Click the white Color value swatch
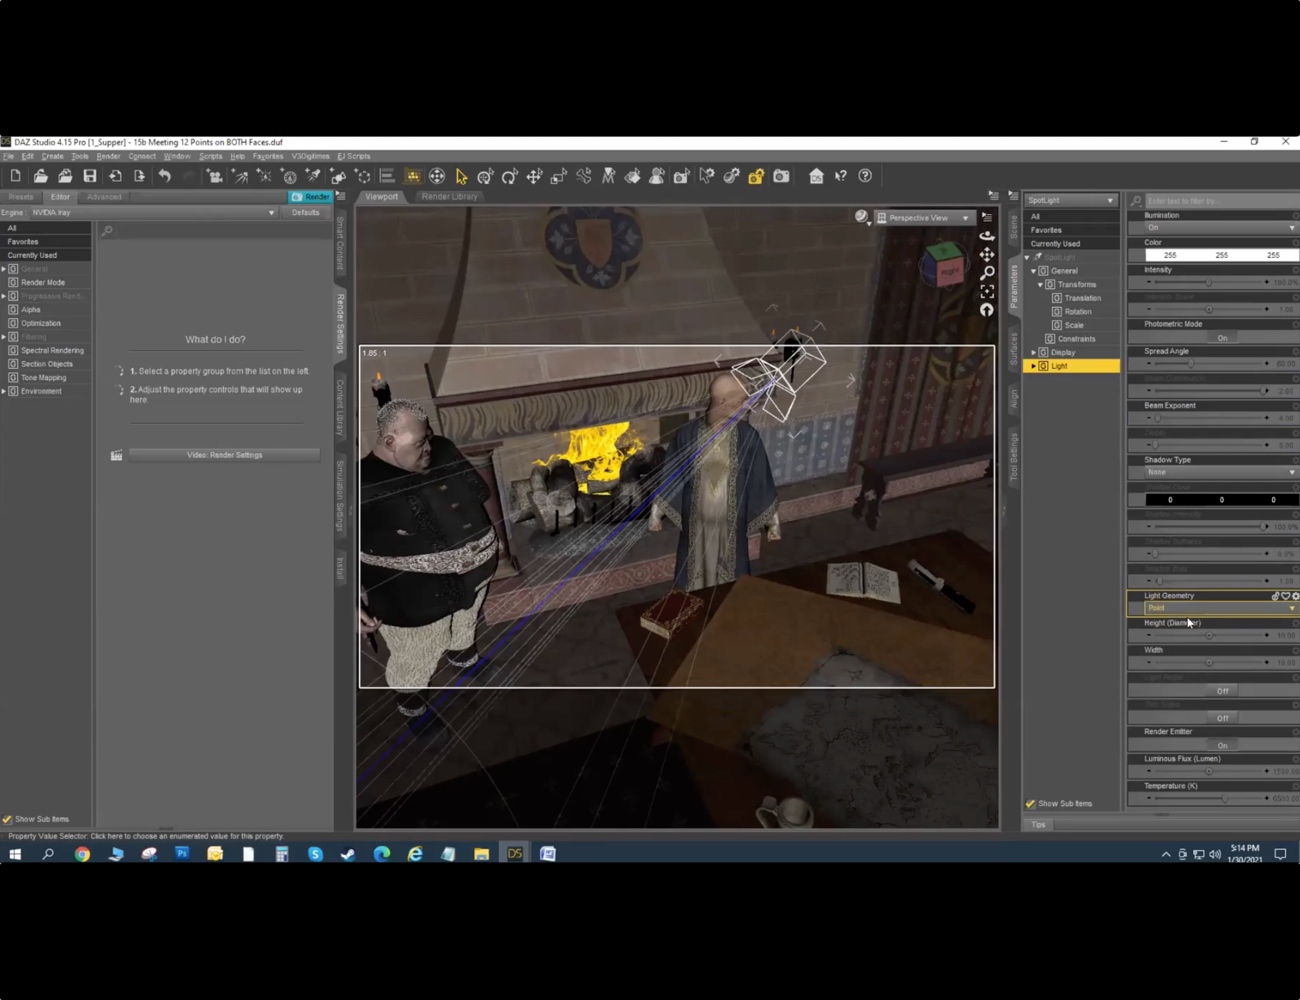 tap(1221, 255)
